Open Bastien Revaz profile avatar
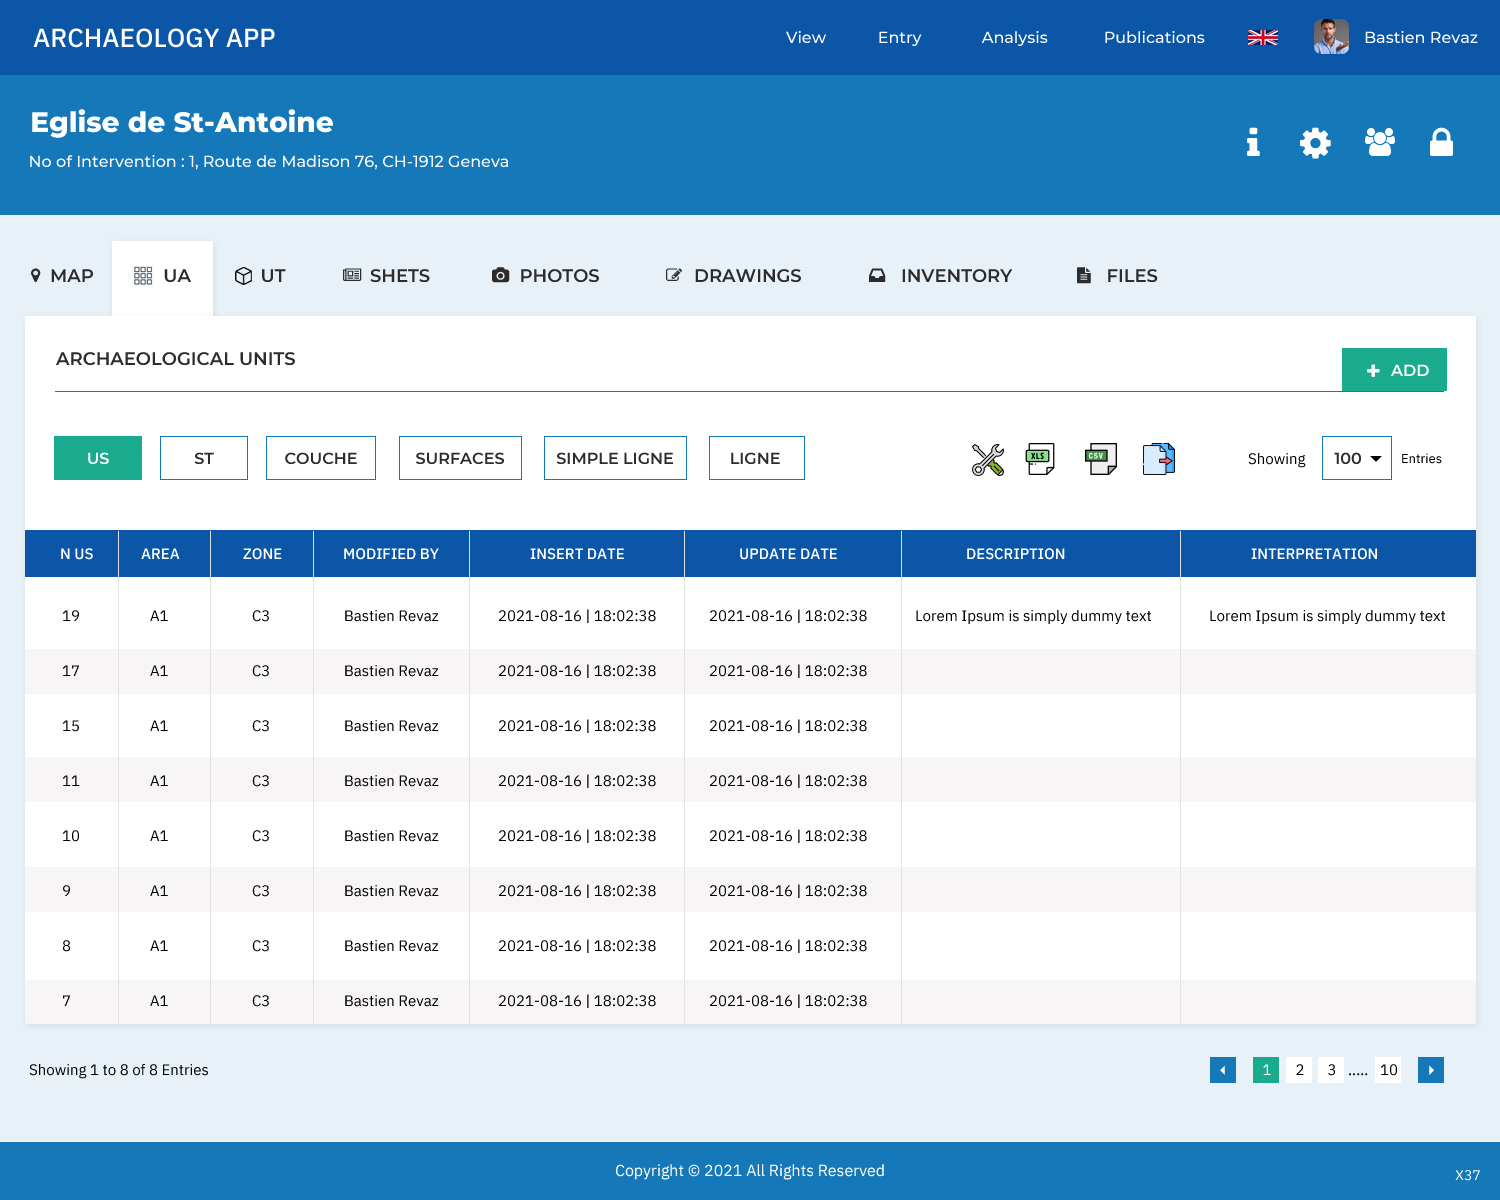This screenshot has height=1200, width=1500. [1331, 37]
